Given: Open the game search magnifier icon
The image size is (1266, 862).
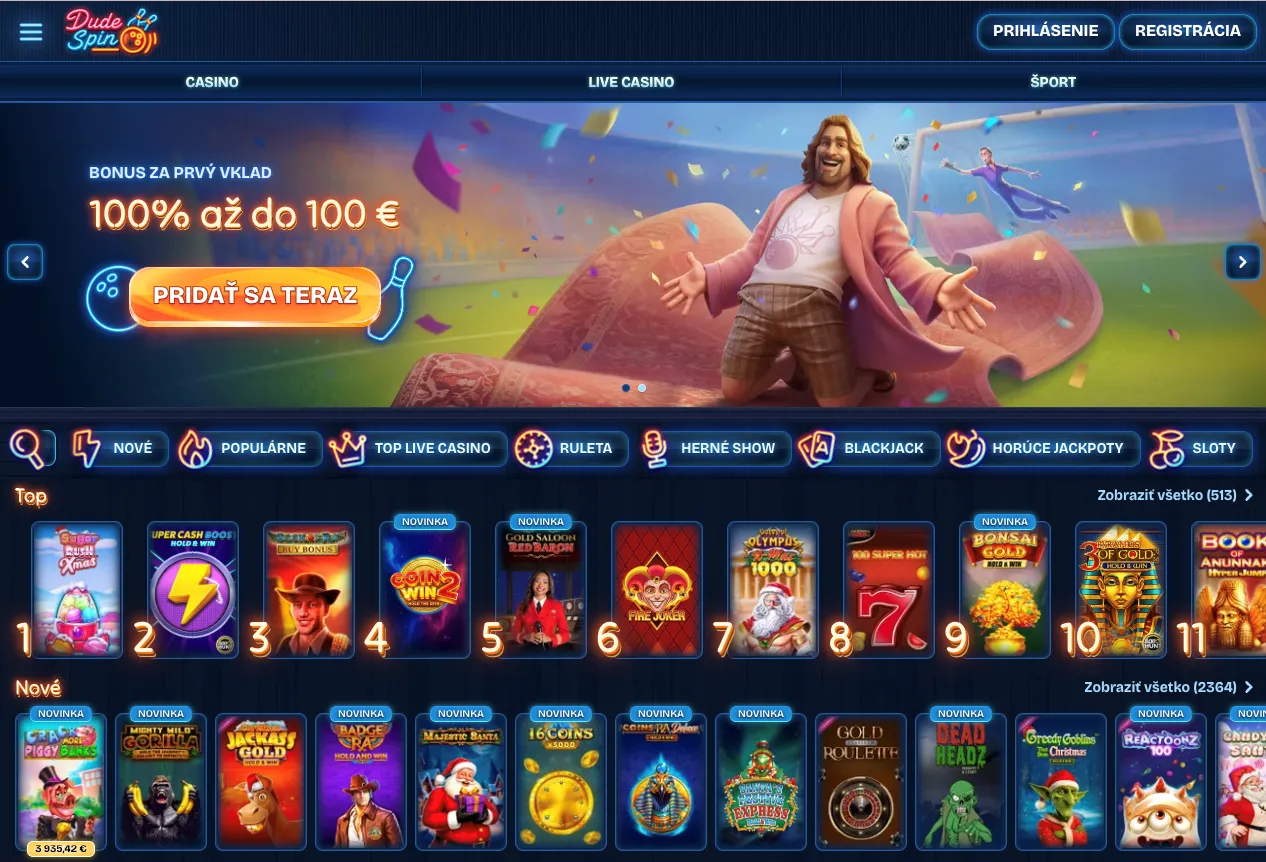Looking at the screenshot, I should pos(33,448).
